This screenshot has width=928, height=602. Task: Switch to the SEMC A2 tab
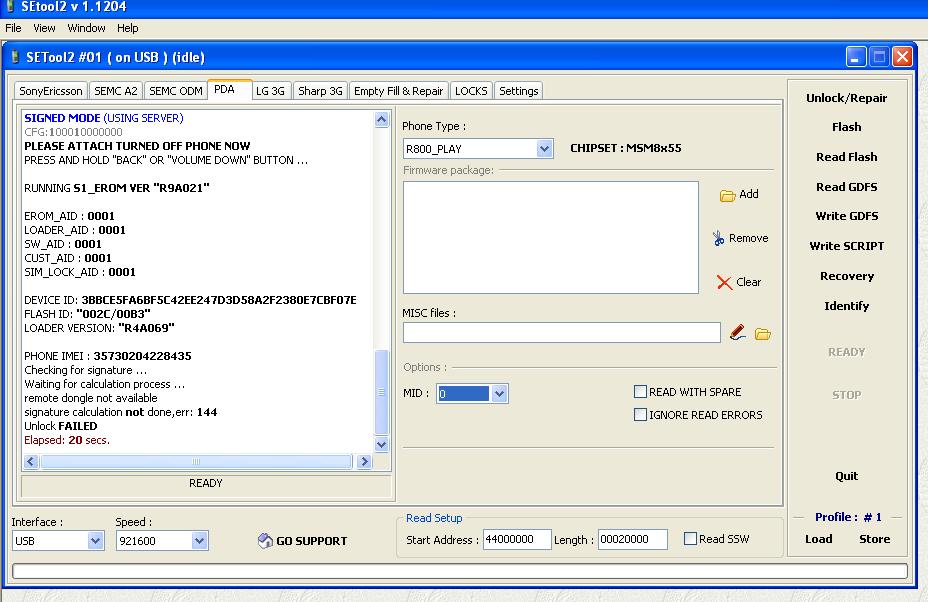point(116,91)
